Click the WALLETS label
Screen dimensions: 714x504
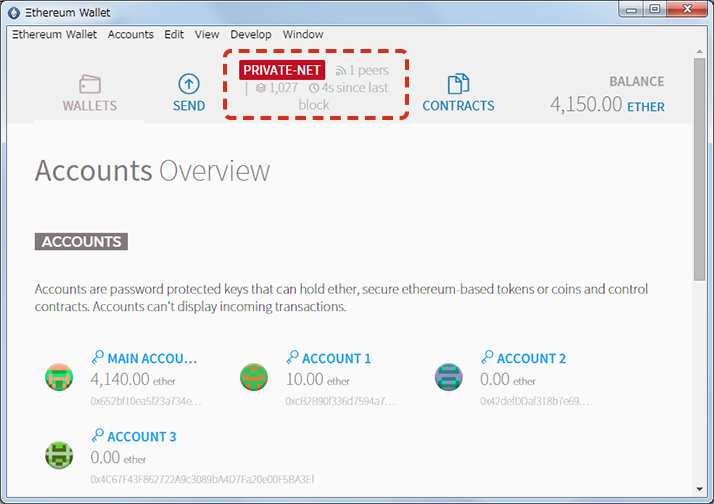point(90,106)
